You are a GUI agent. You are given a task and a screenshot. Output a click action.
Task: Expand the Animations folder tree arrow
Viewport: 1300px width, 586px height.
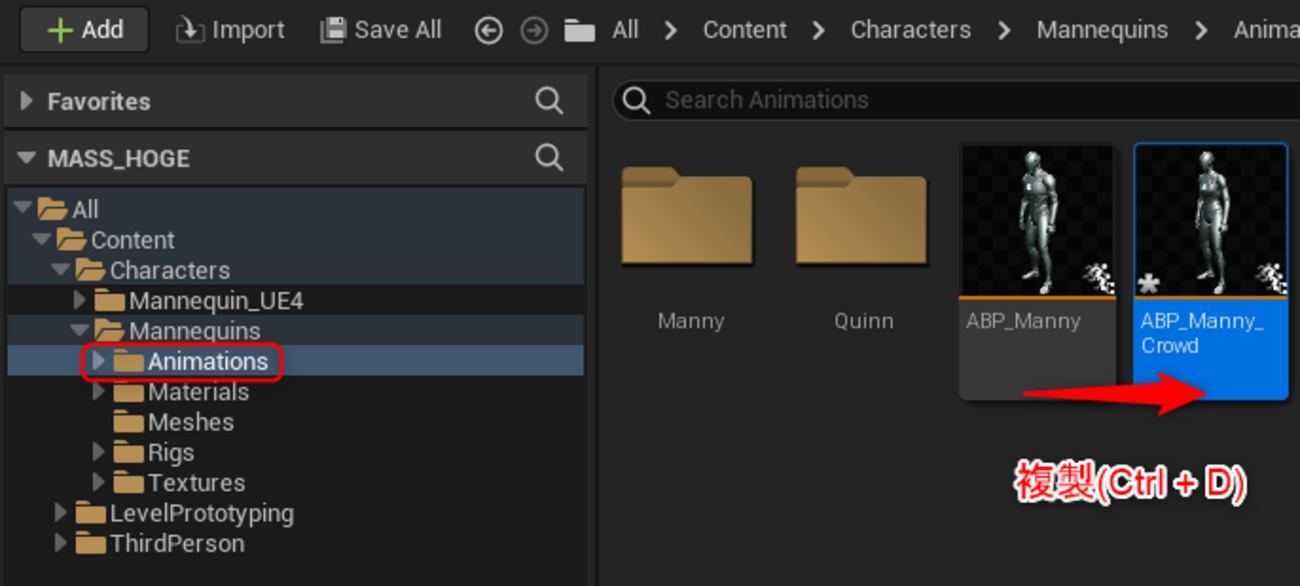click(x=98, y=361)
